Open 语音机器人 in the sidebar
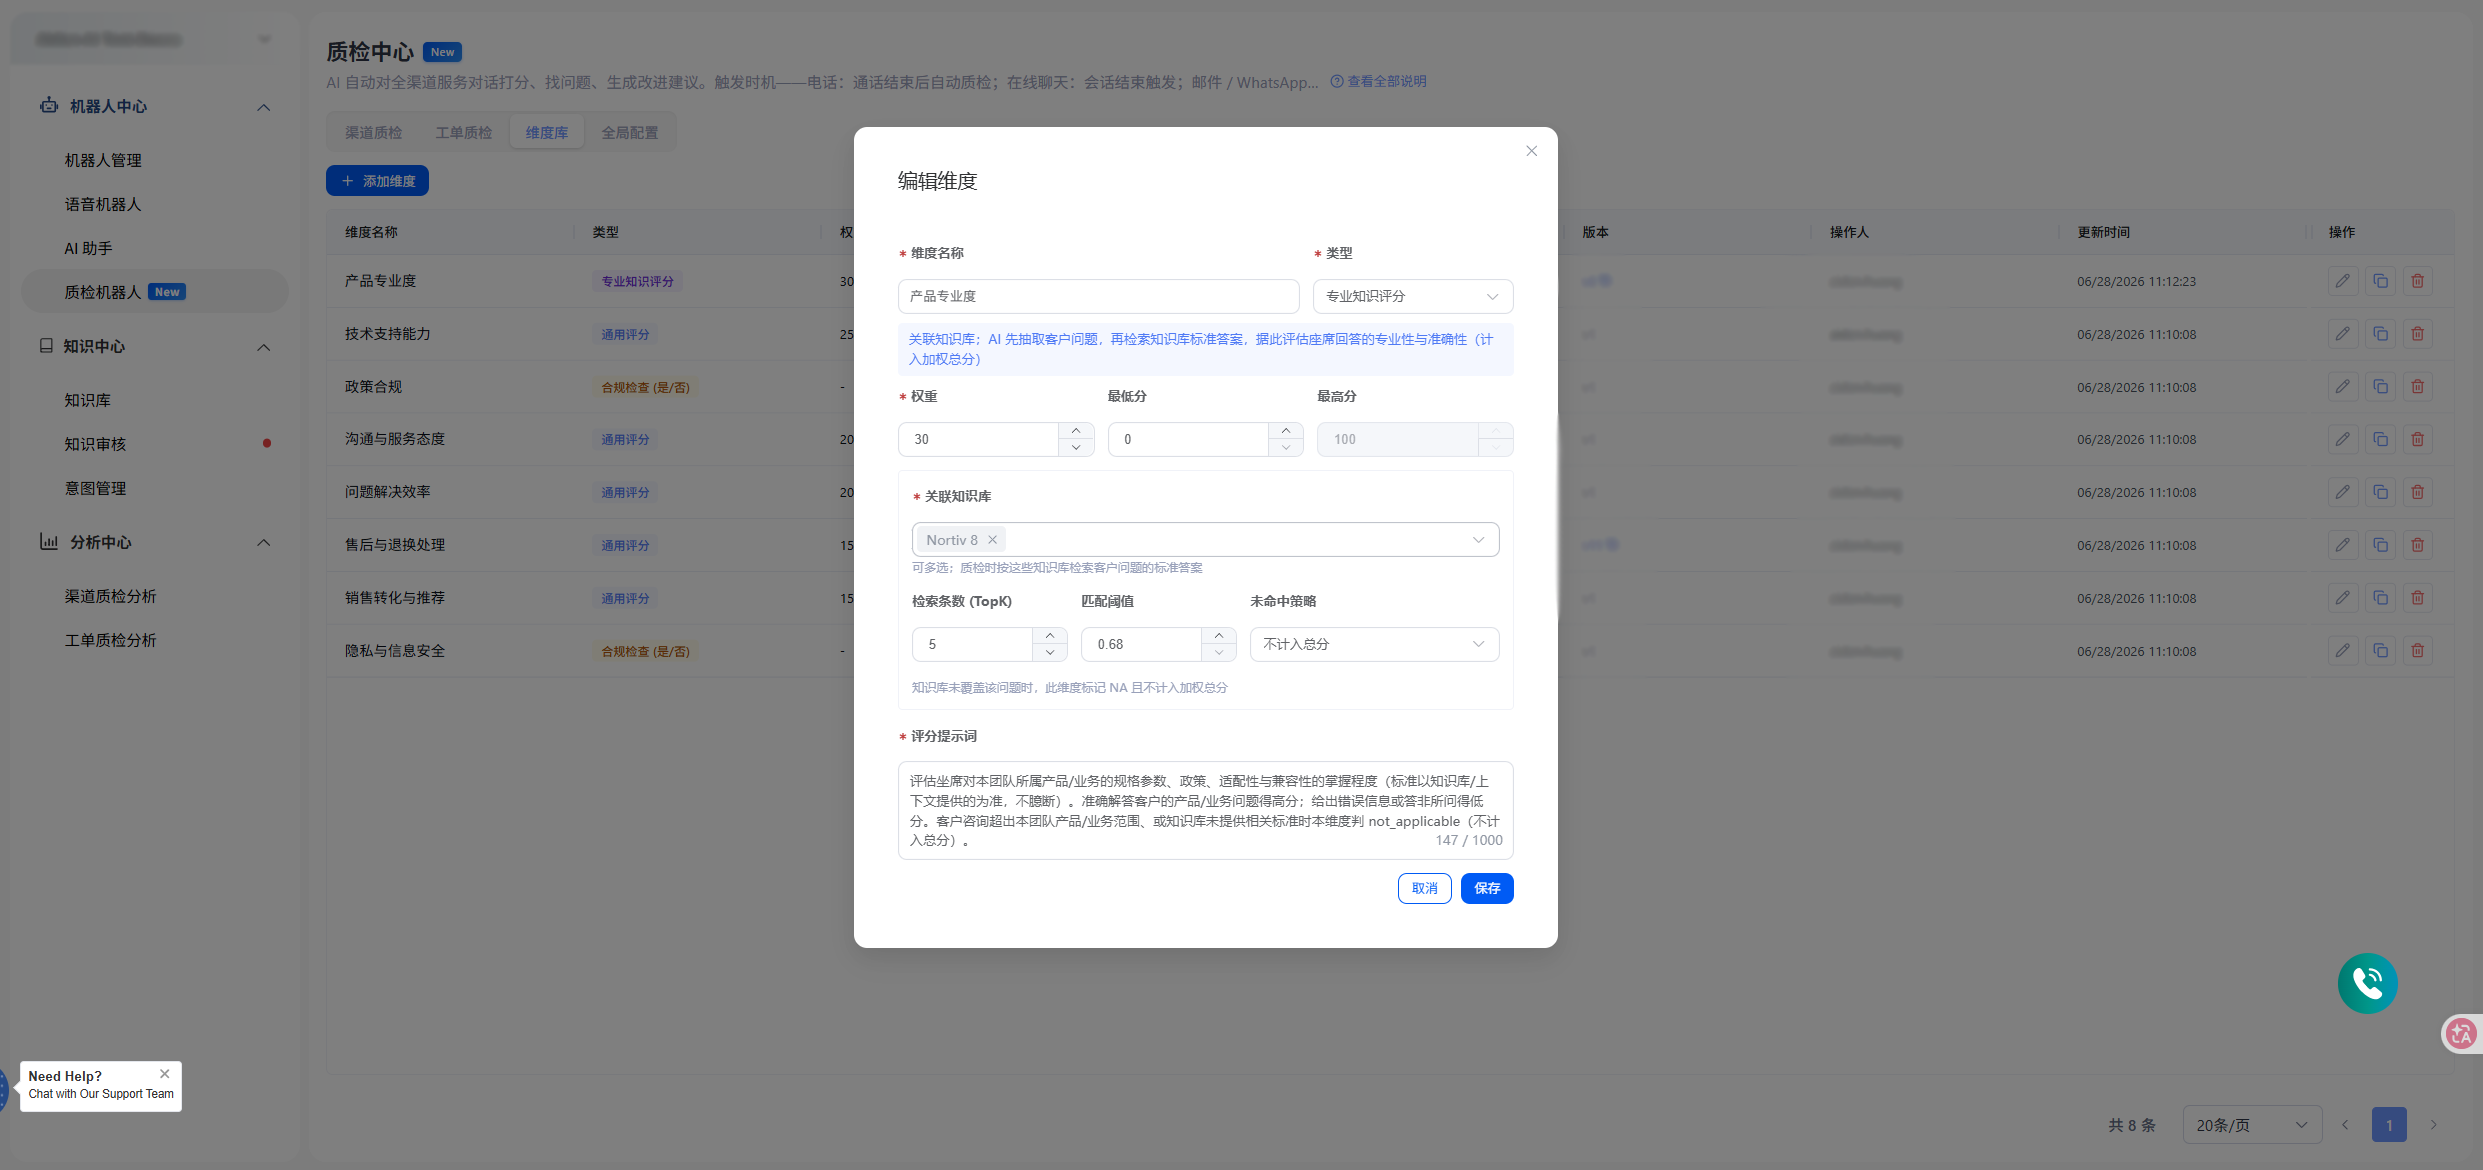2483x1170 pixels. (103, 204)
